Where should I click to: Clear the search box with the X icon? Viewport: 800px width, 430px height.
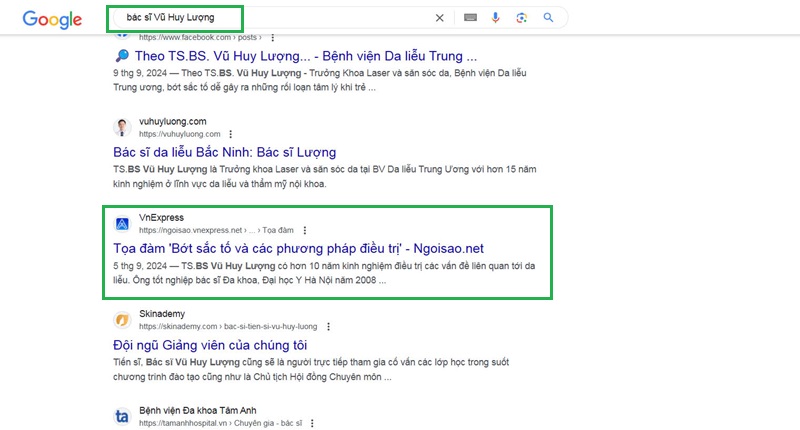[x=440, y=18]
